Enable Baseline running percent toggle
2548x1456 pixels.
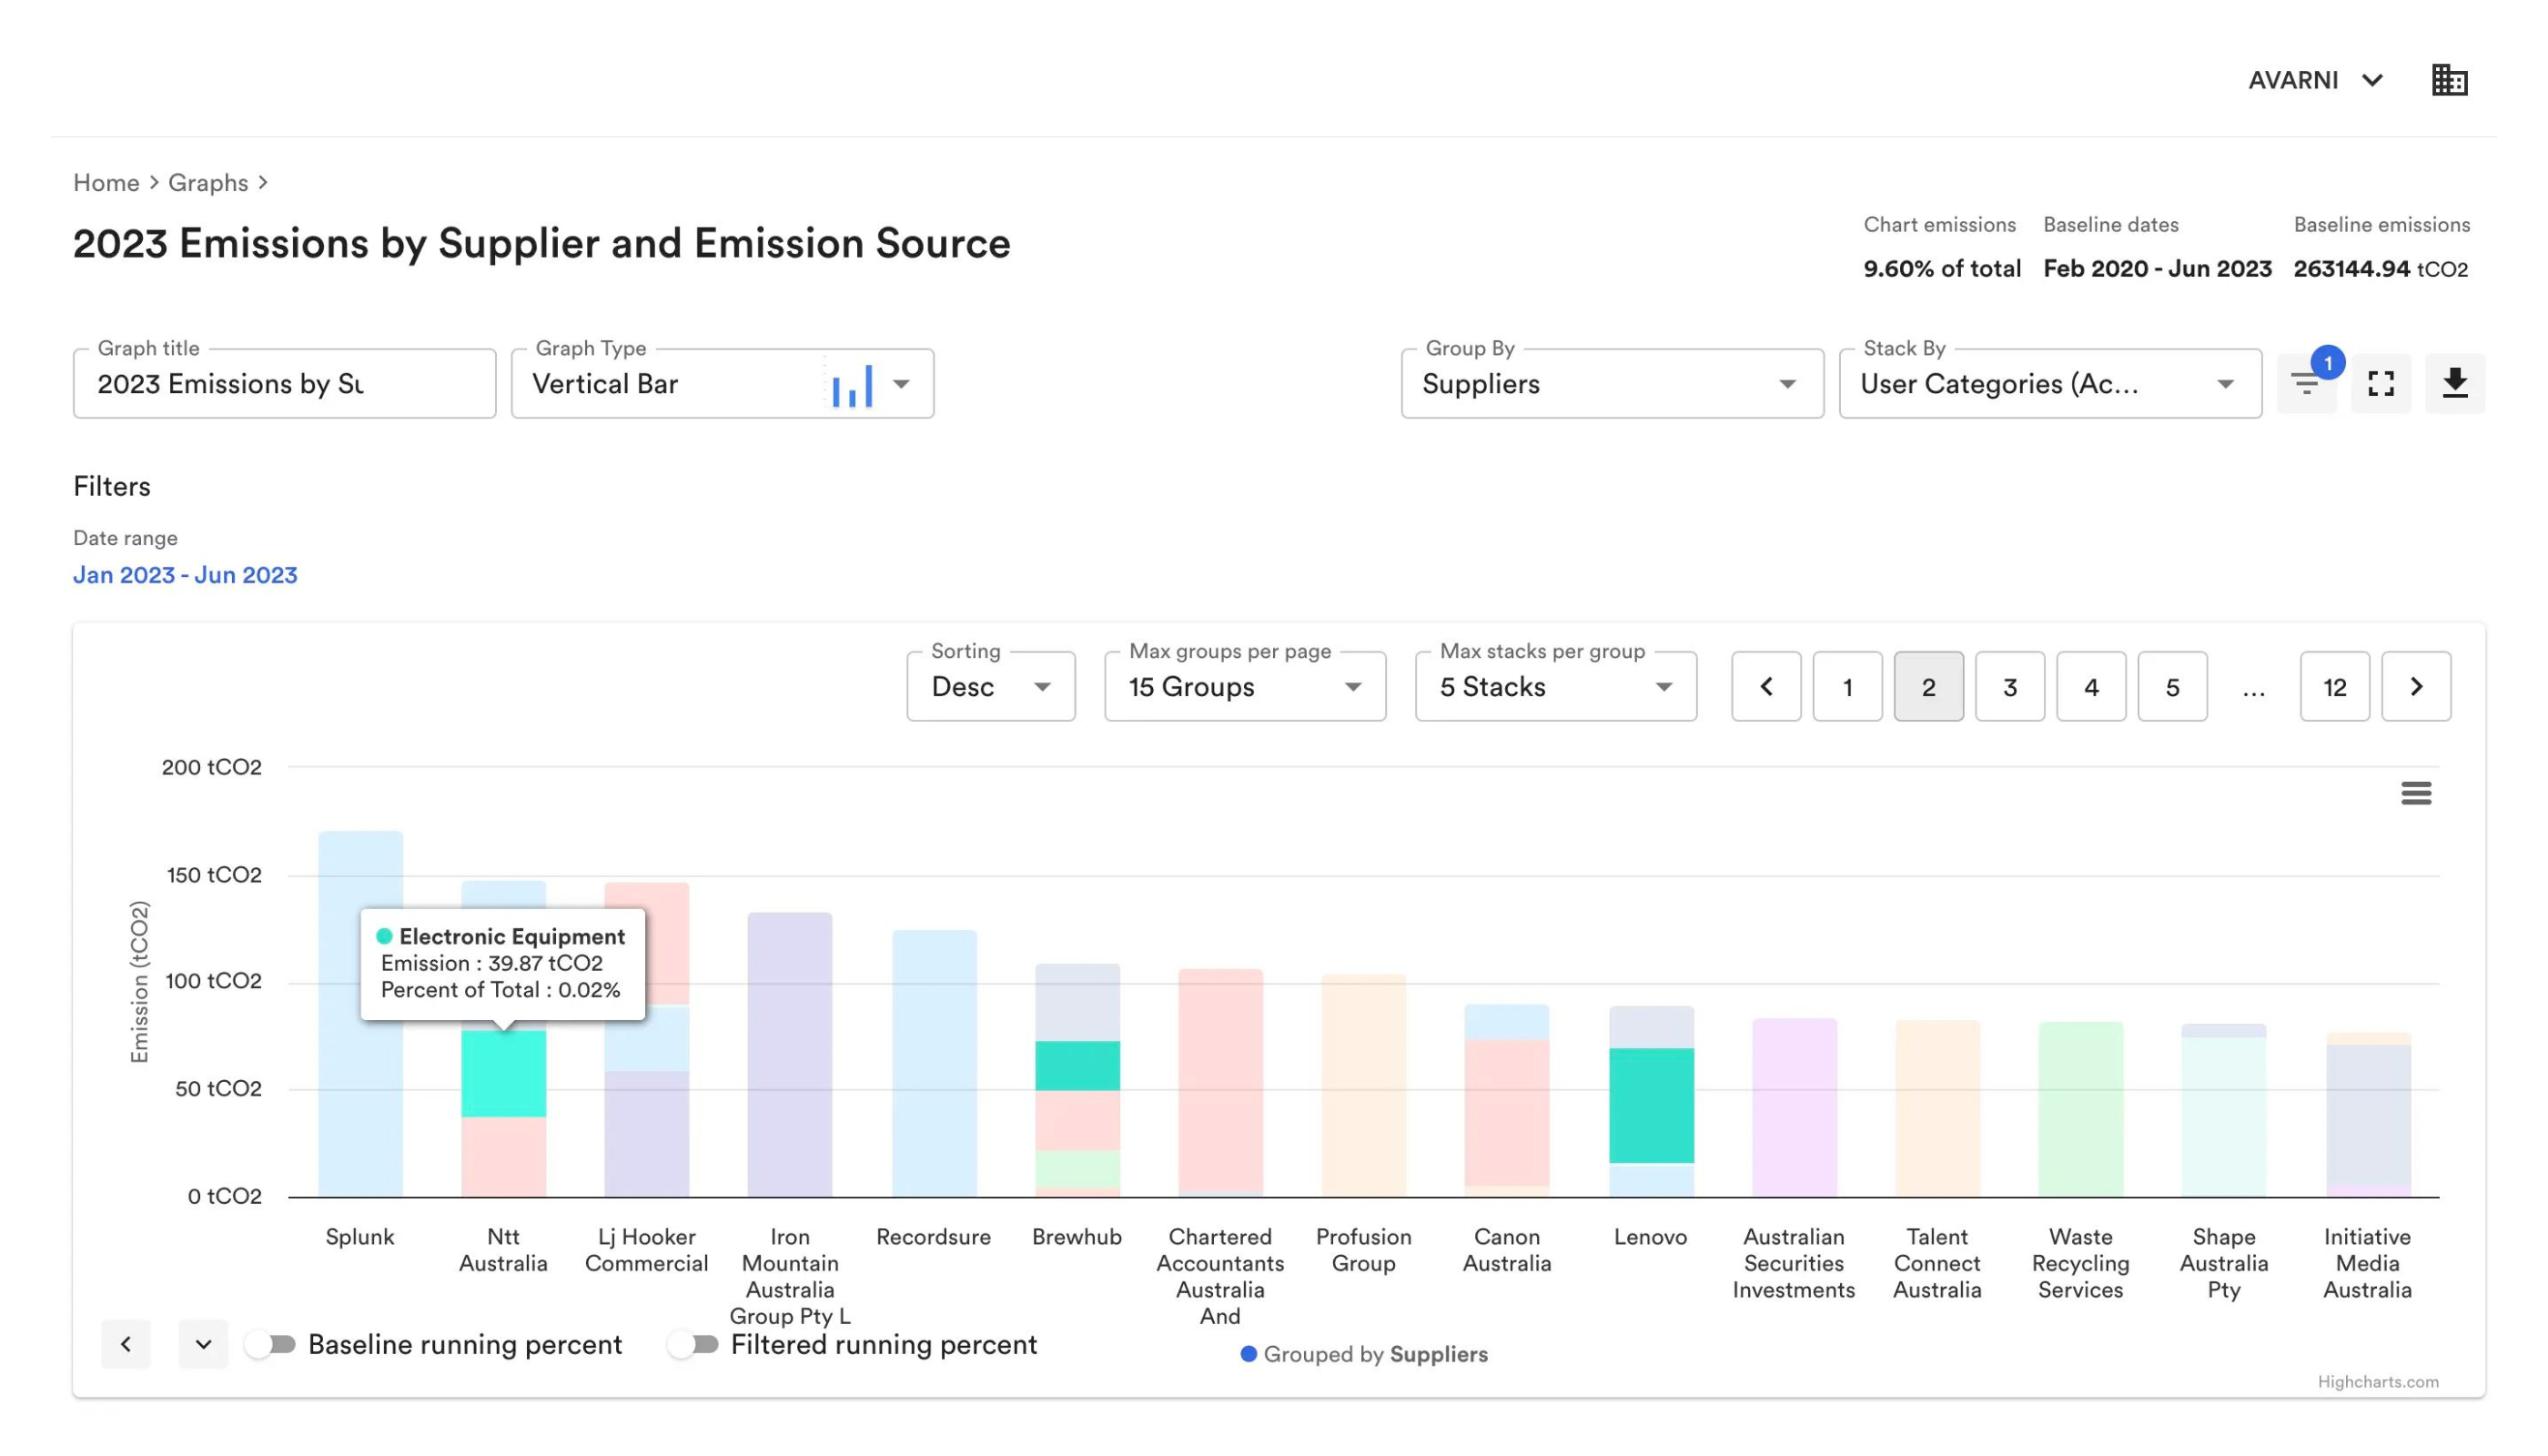click(271, 1344)
